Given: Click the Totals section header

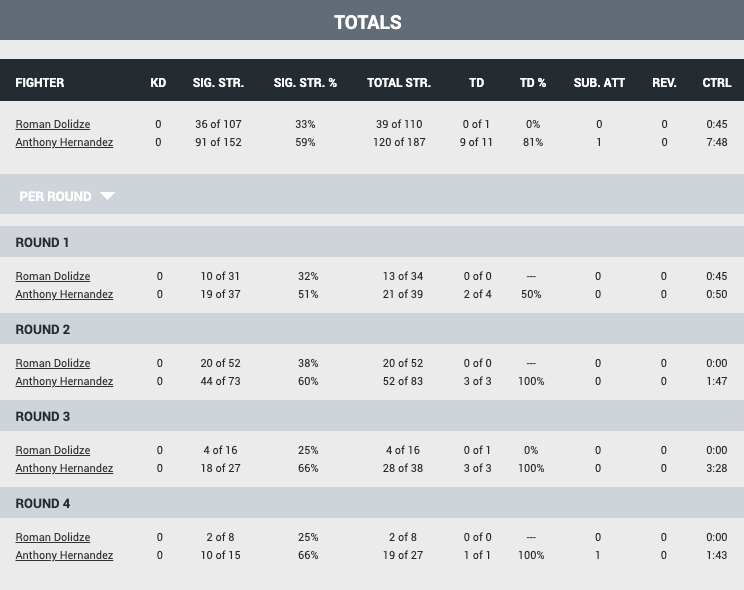Looking at the screenshot, I should tap(368, 22).
